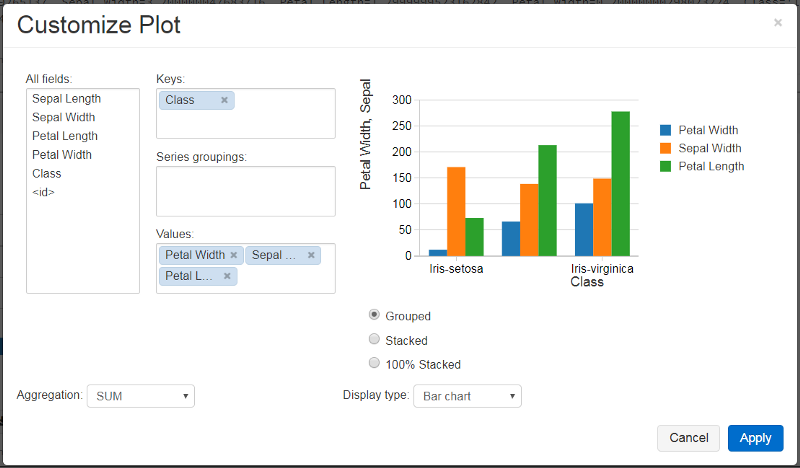Image resolution: width=800 pixels, height=468 pixels.
Task: Click inside the Series groupings box
Action: (246, 191)
